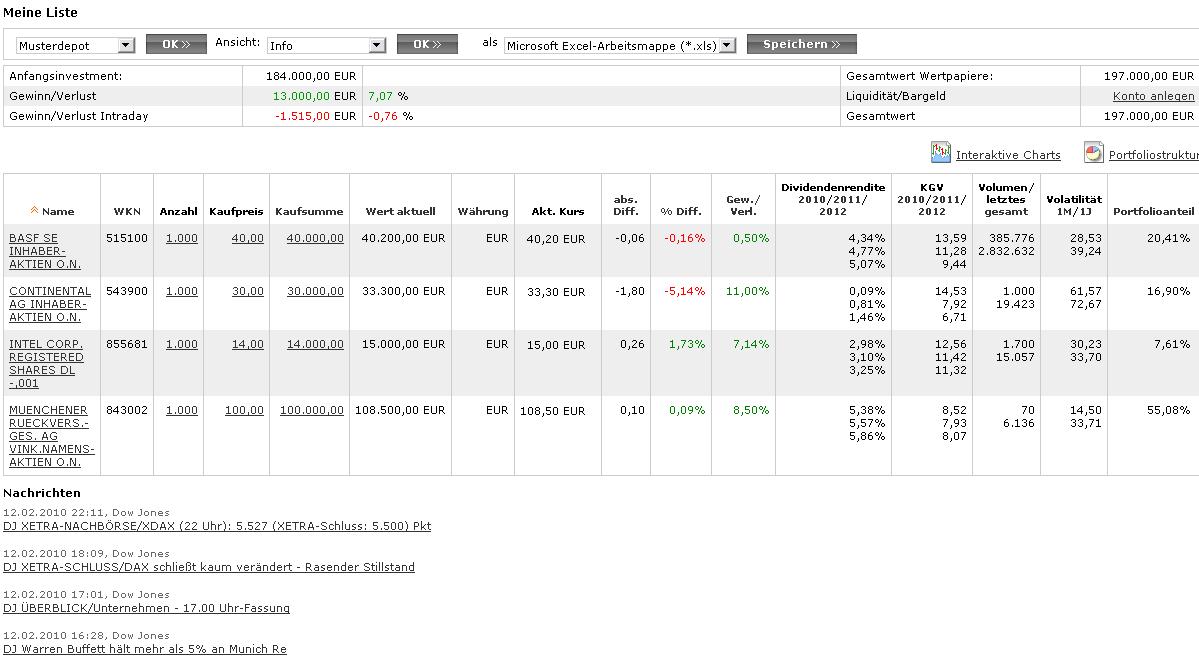
Task: Click the Dividendenrendite column header
Action: 833,199
